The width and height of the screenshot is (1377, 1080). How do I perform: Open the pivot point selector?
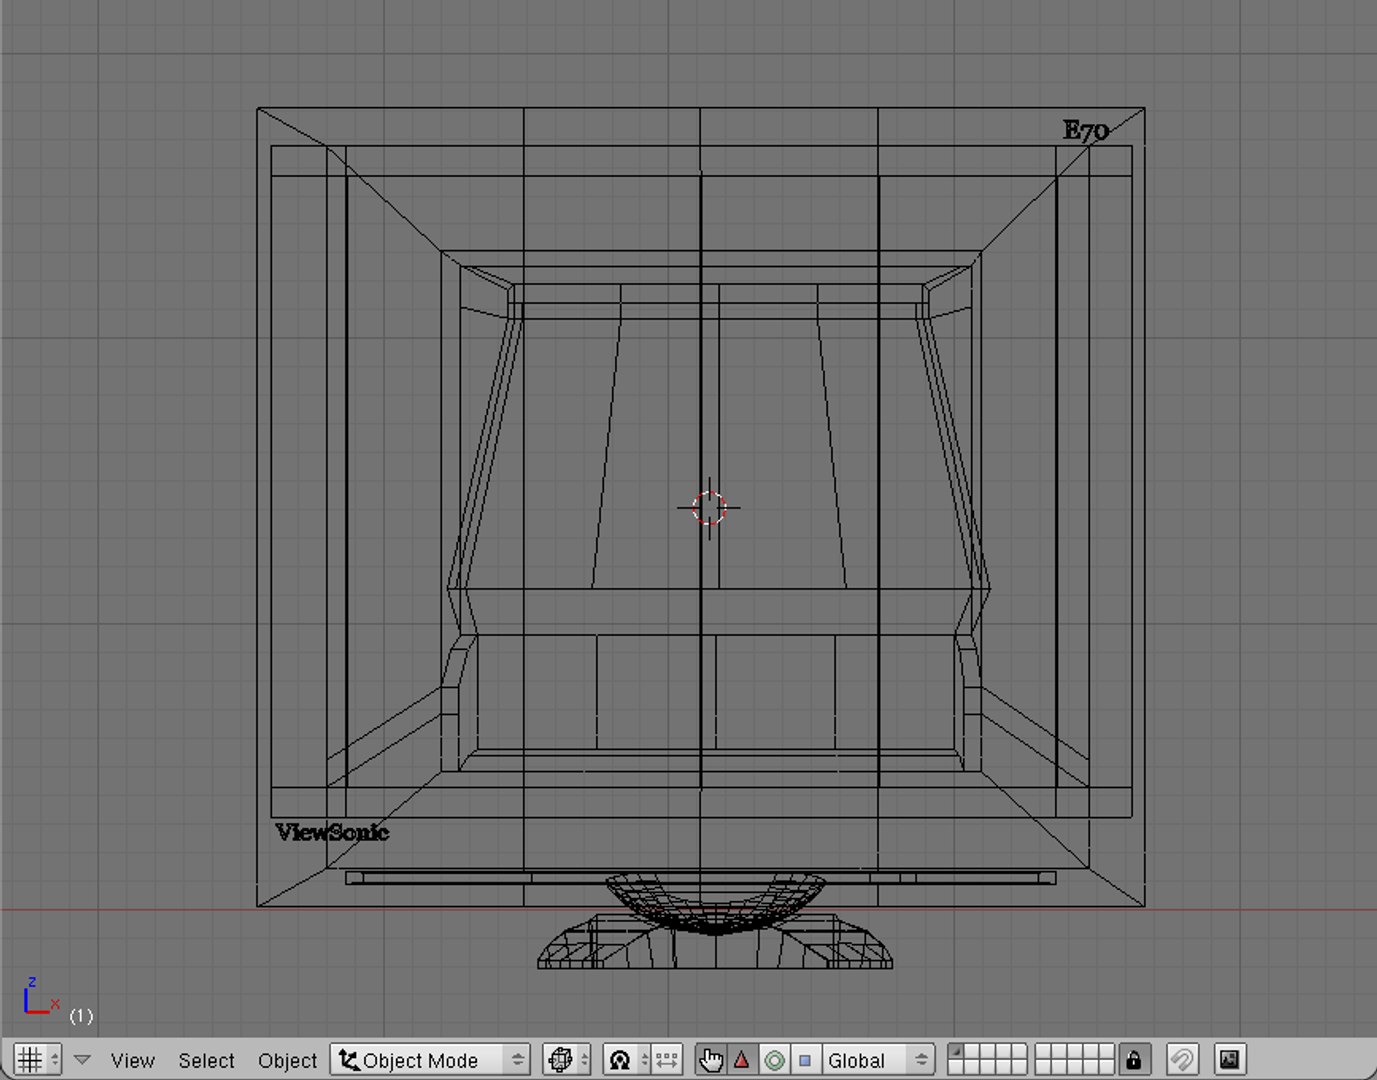click(626, 1060)
